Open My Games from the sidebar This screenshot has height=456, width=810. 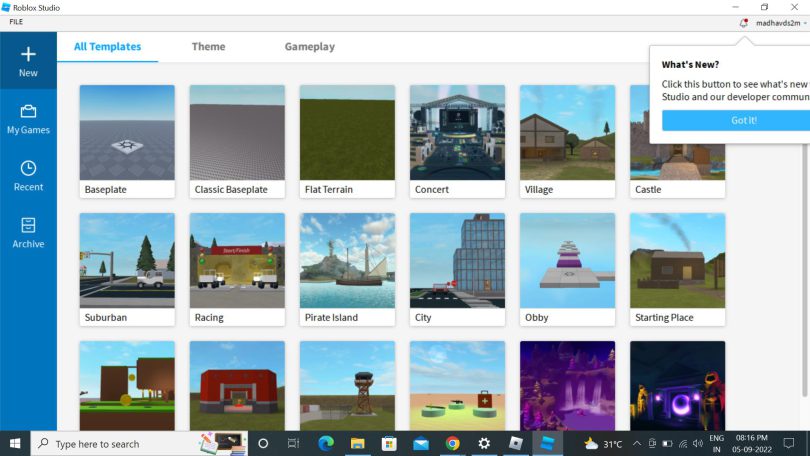tap(28, 111)
